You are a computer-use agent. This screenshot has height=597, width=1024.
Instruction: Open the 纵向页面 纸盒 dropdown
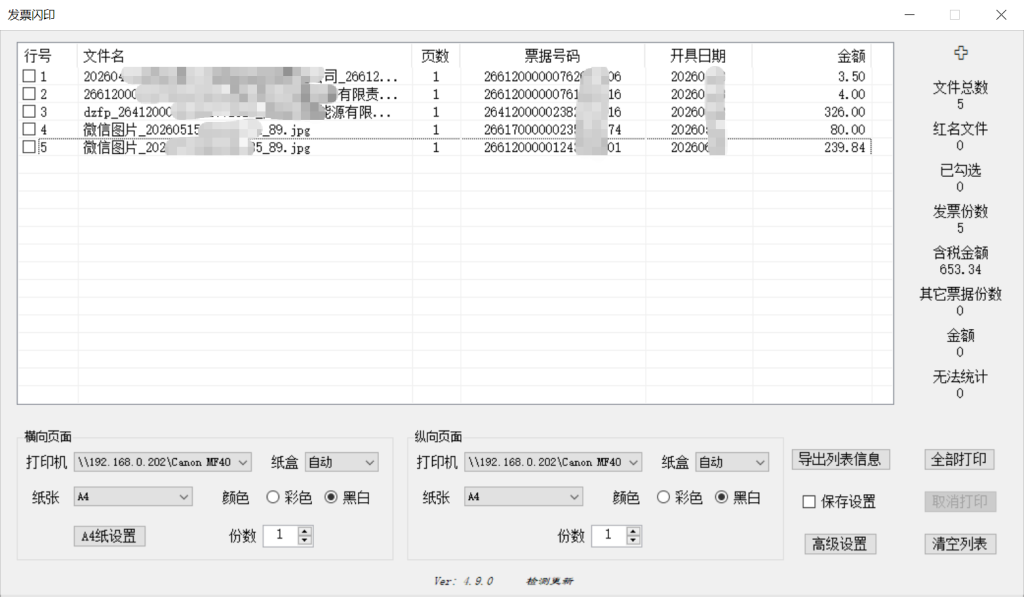coord(732,462)
